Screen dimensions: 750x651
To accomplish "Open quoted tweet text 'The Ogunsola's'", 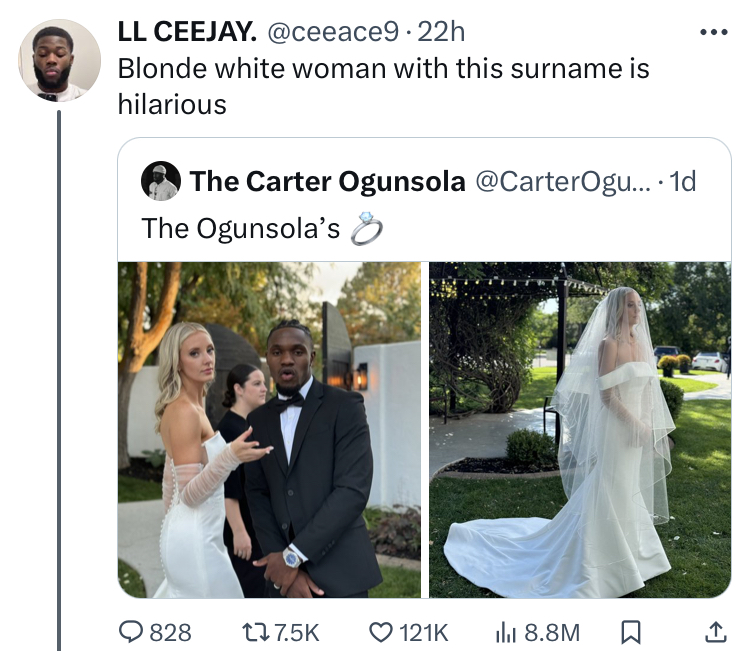I will point(241,228).
